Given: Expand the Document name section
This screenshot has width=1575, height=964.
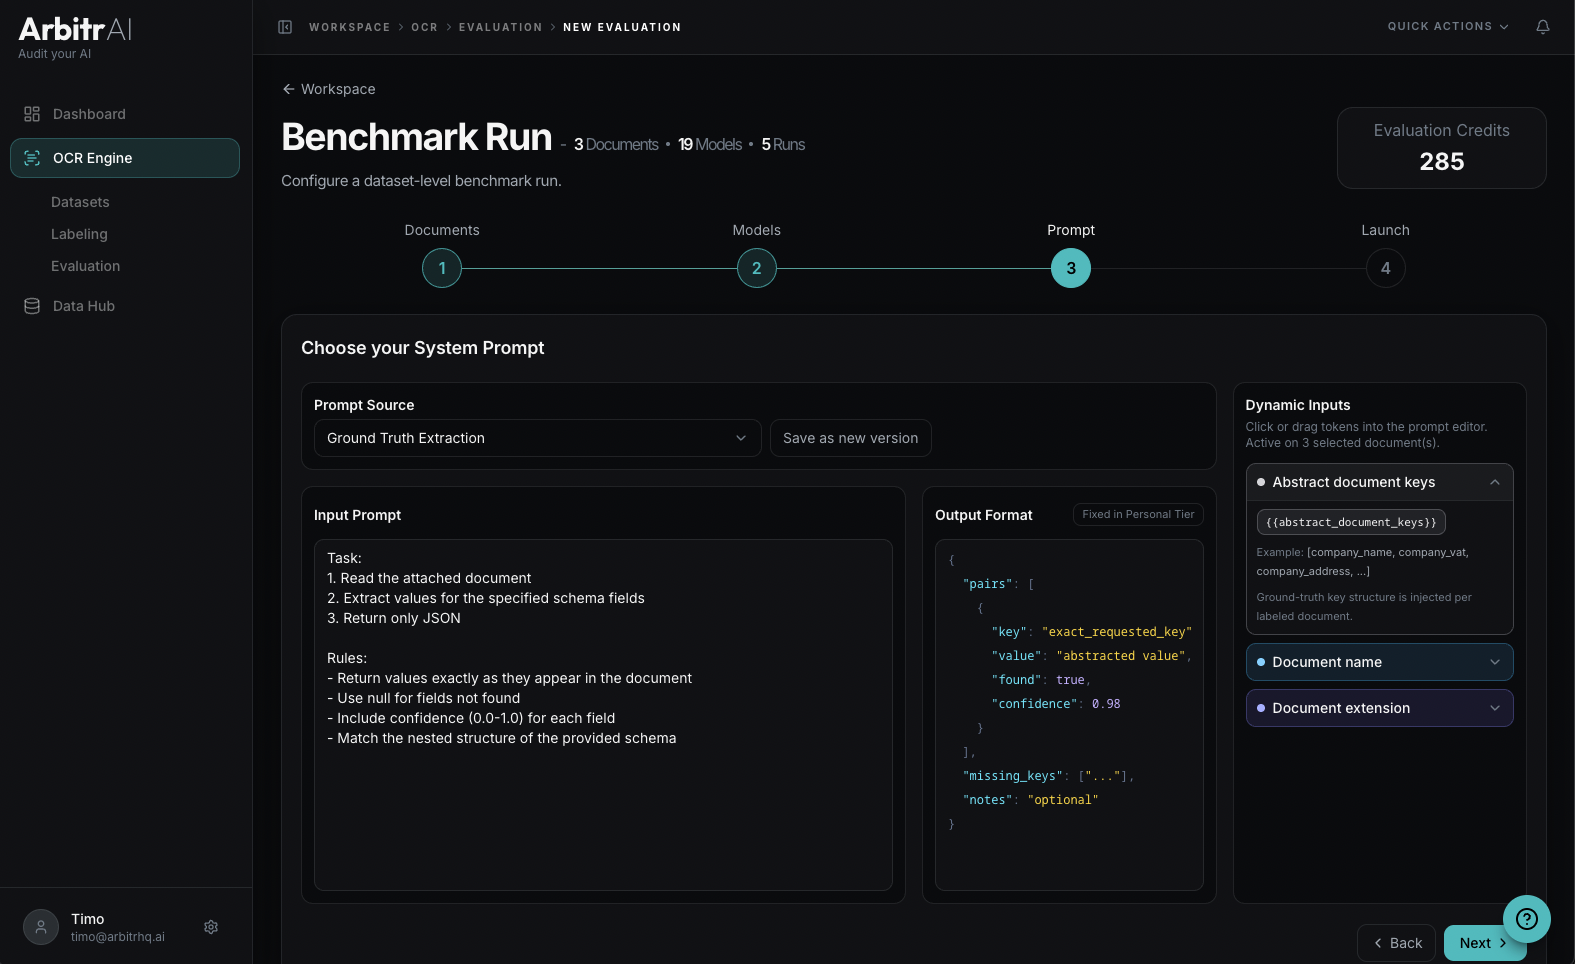Looking at the screenshot, I should (1379, 662).
